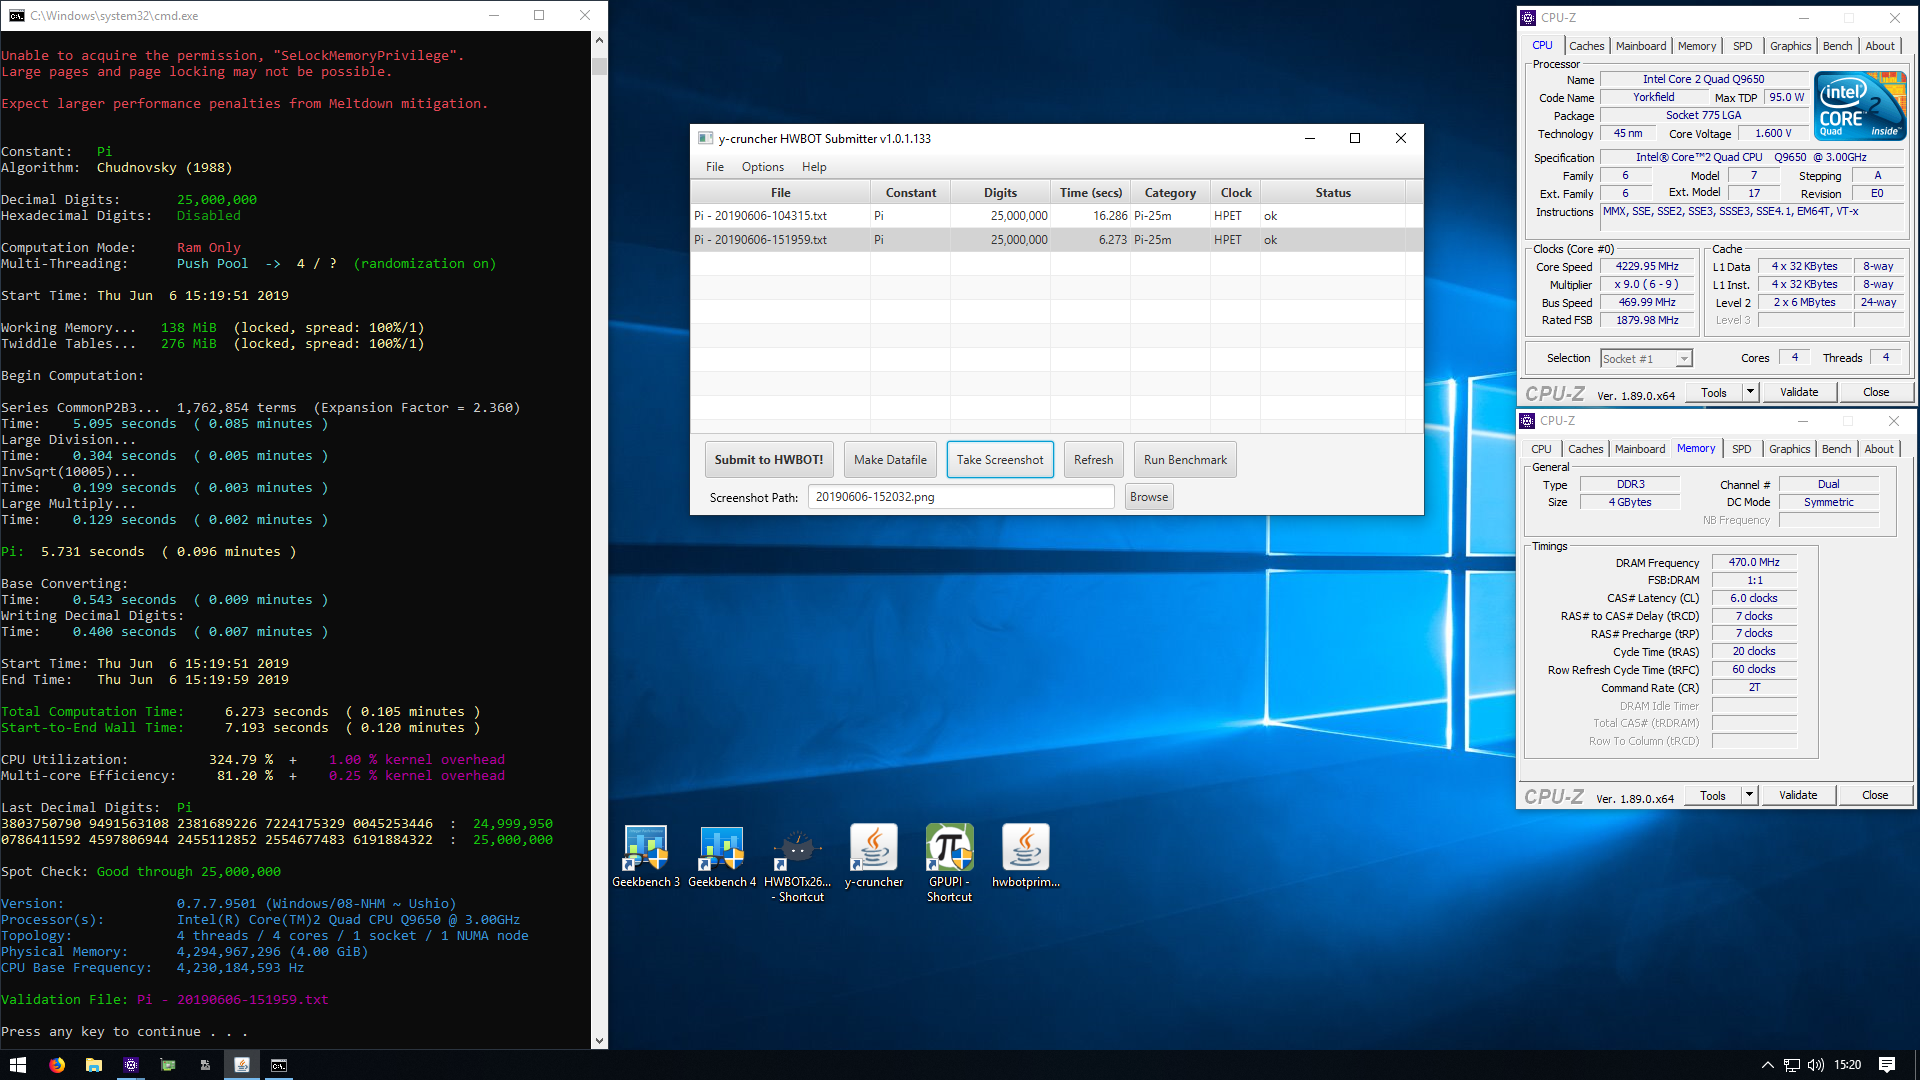Select the GPUPI shortcut icon

[950, 864]
